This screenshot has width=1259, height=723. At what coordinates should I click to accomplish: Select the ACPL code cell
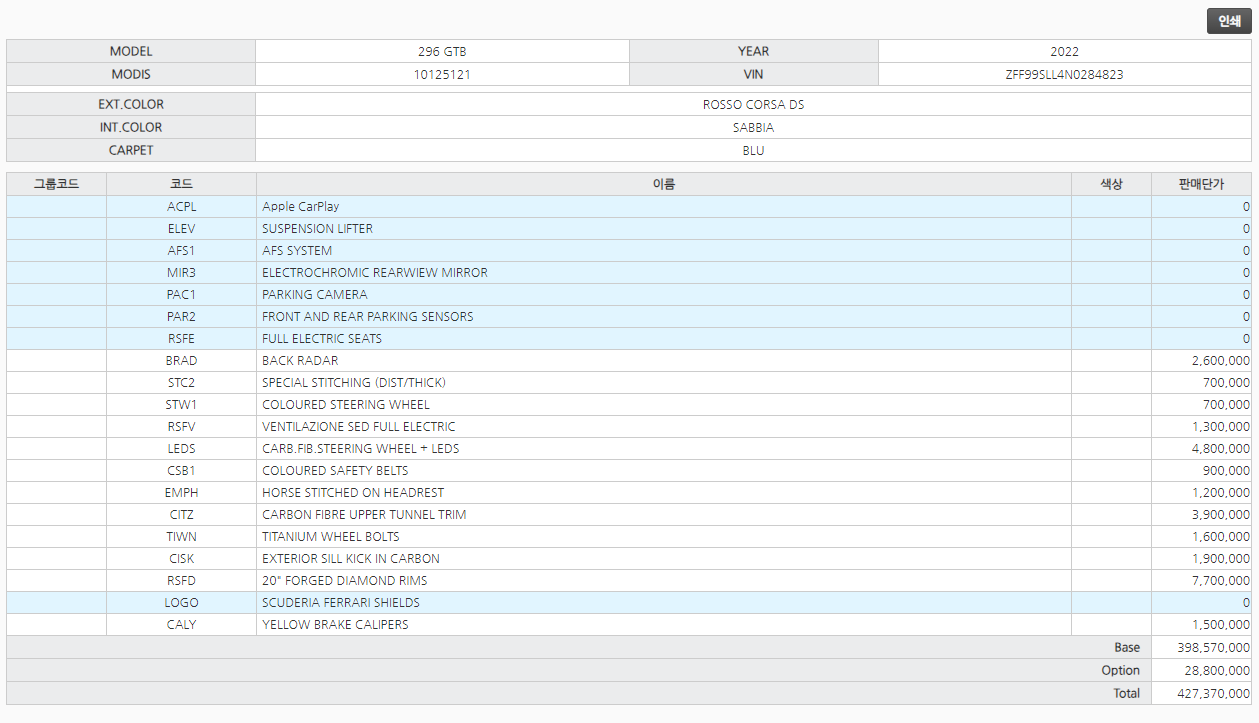pyautogui.click(x=181, y=206)
